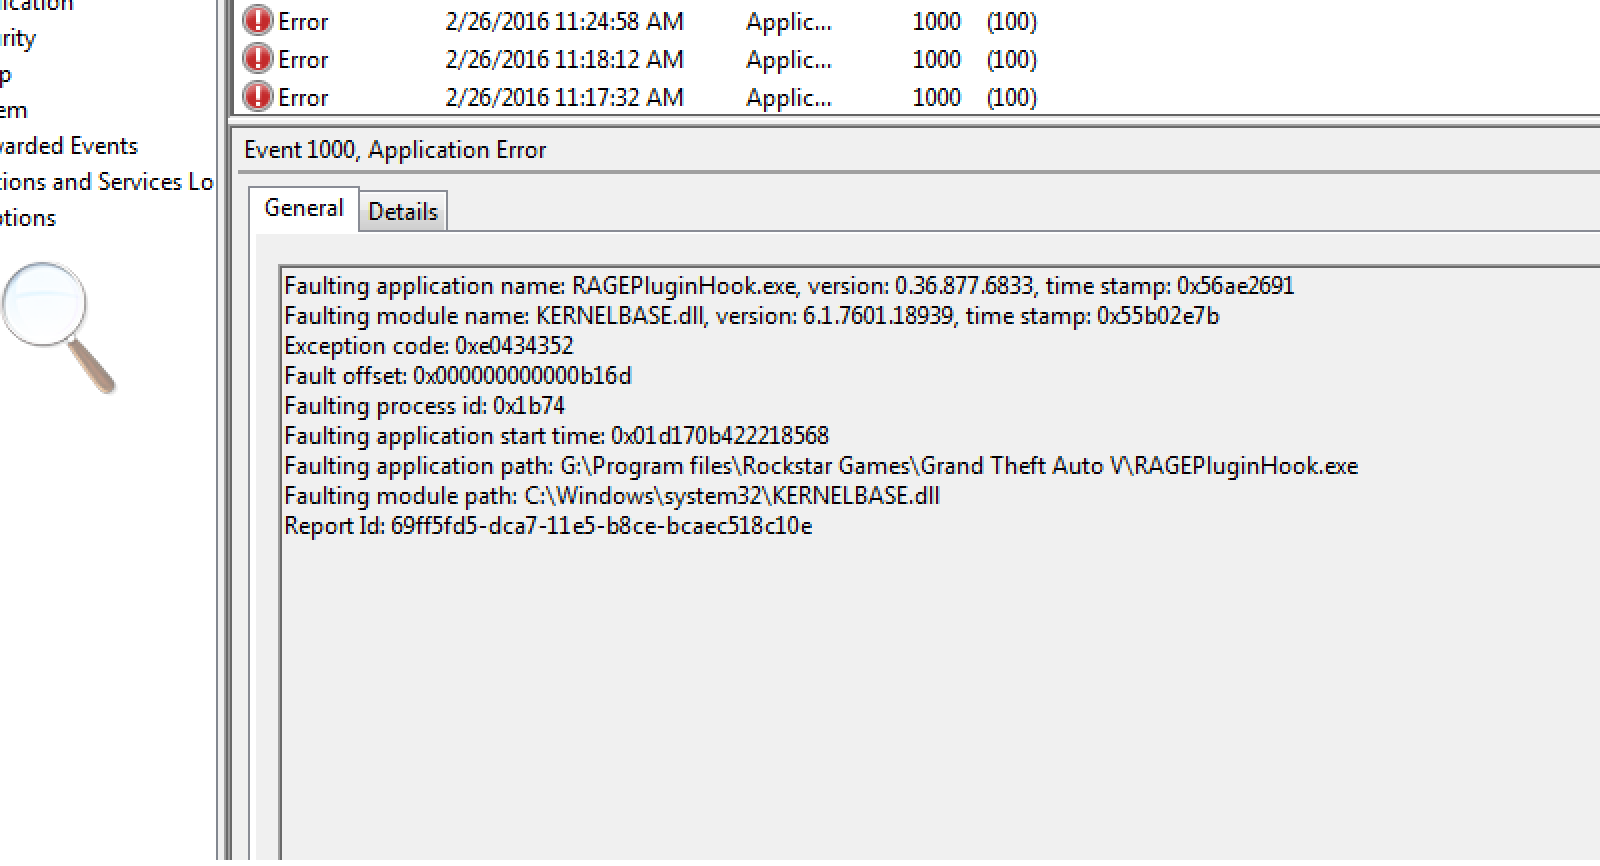Click the Faulting application path line

tap(821, 466)
